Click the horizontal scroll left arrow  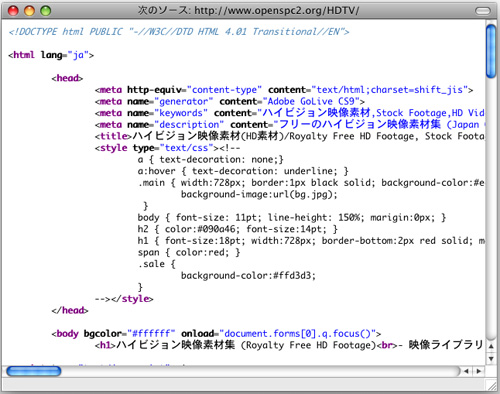(x=466, y=371)
